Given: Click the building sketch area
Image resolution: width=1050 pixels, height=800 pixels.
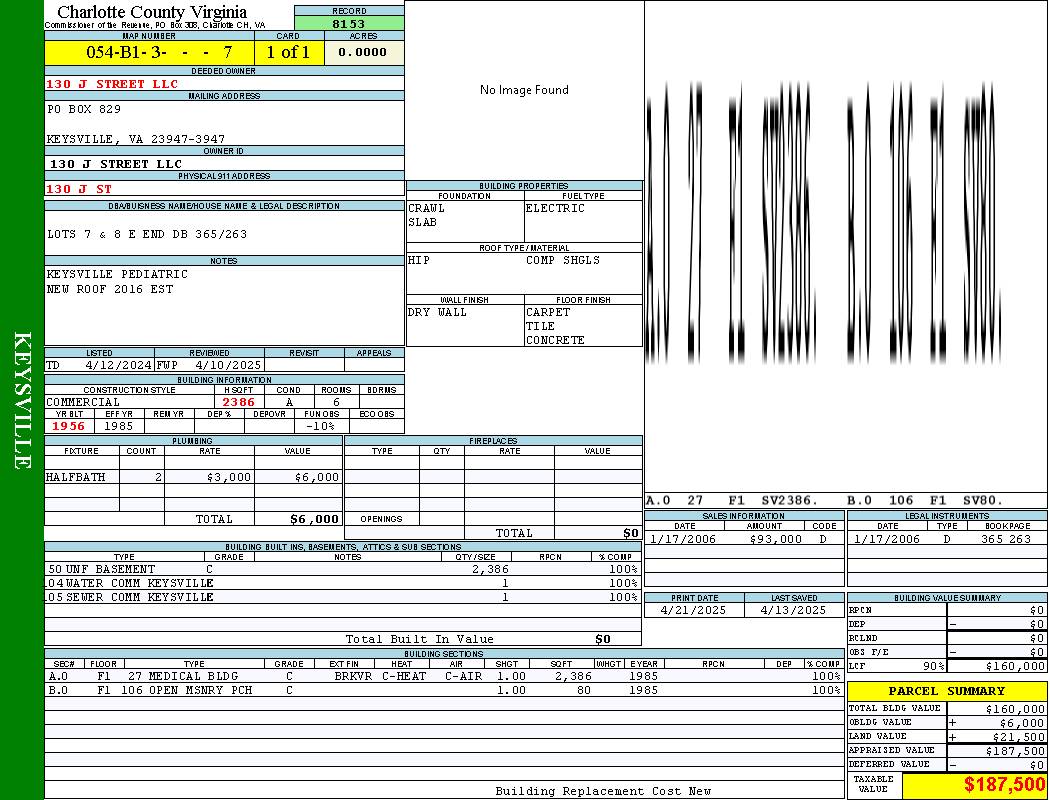Looking at the screenshot, I should [846, 244].
